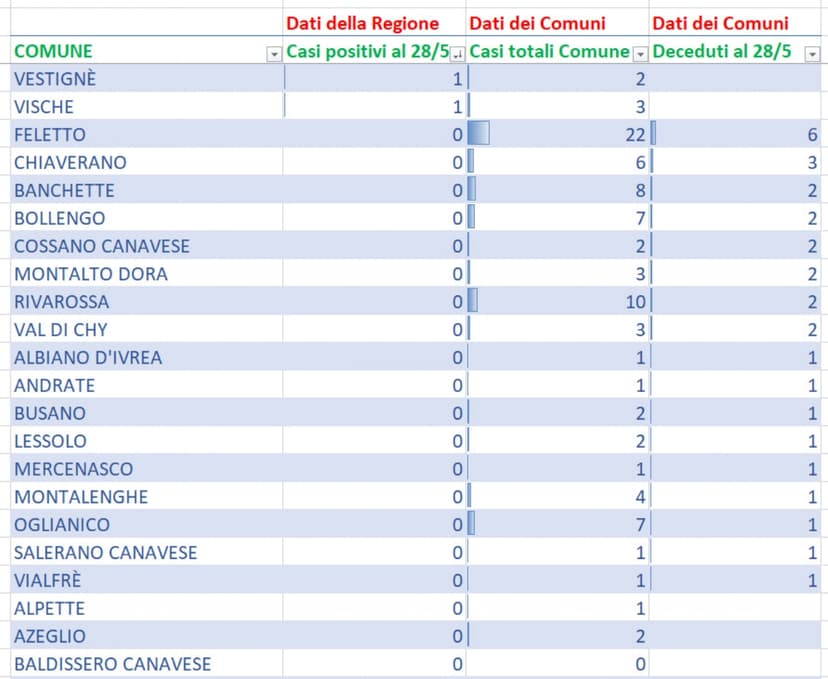Open the 'Deceduti al 28/5' filter dropdown
Screen dimensions: 828x679
click(812, 54)
